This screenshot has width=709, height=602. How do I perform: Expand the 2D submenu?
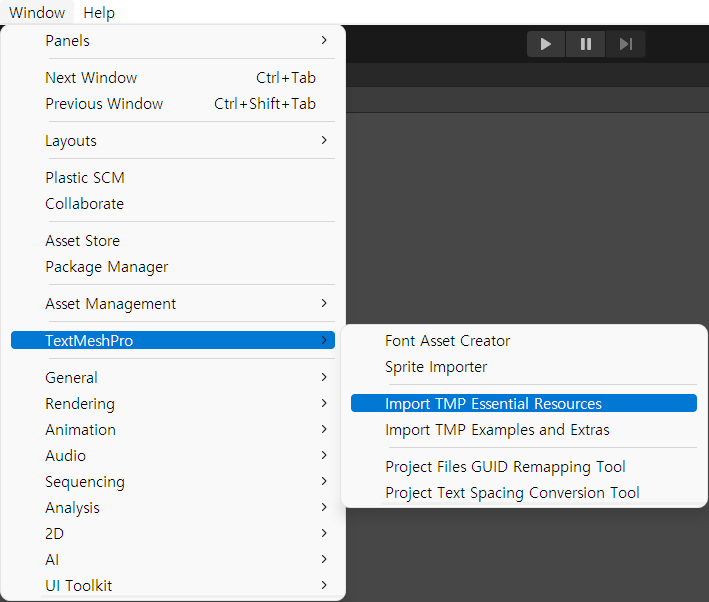173,534
